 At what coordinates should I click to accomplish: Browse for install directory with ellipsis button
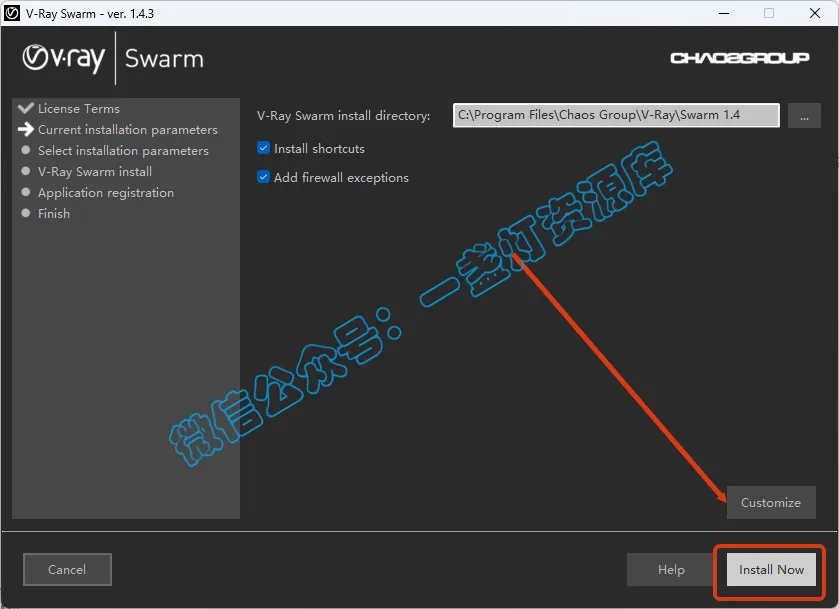pyautogui.click(x=804, y=116)
